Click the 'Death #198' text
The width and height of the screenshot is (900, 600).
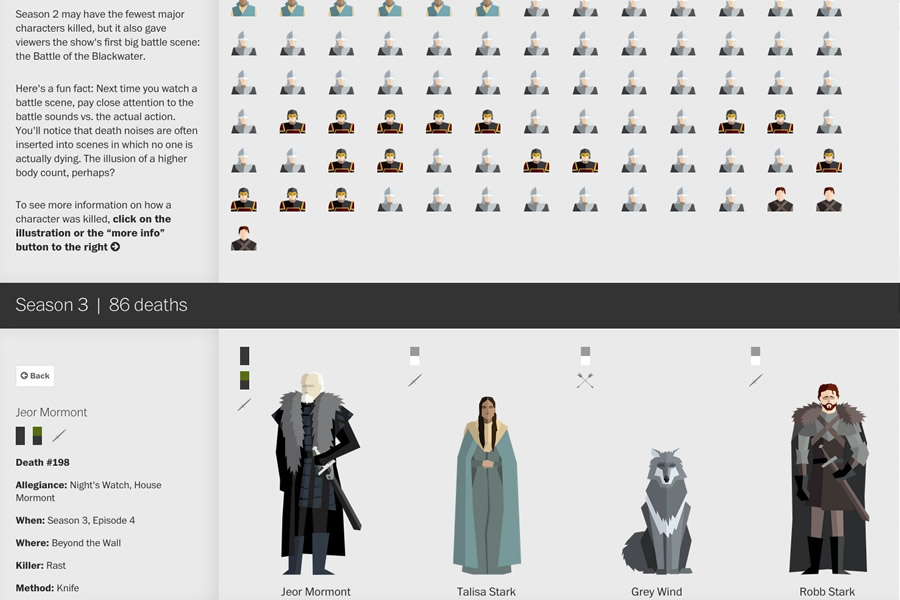tap(42, 462)
